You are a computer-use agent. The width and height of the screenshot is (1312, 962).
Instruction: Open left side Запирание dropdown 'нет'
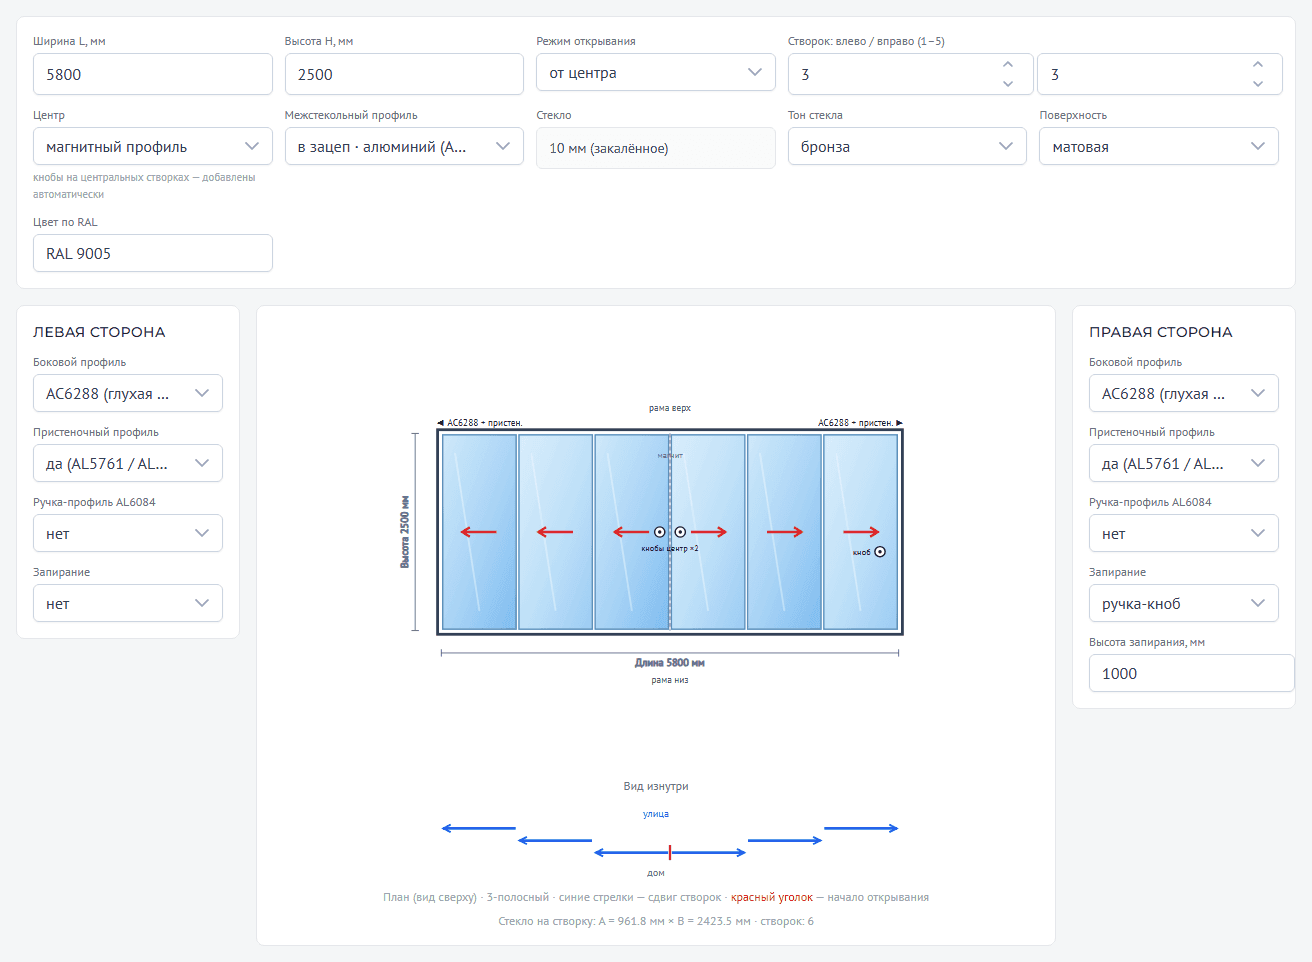click(x=127, y=603)
